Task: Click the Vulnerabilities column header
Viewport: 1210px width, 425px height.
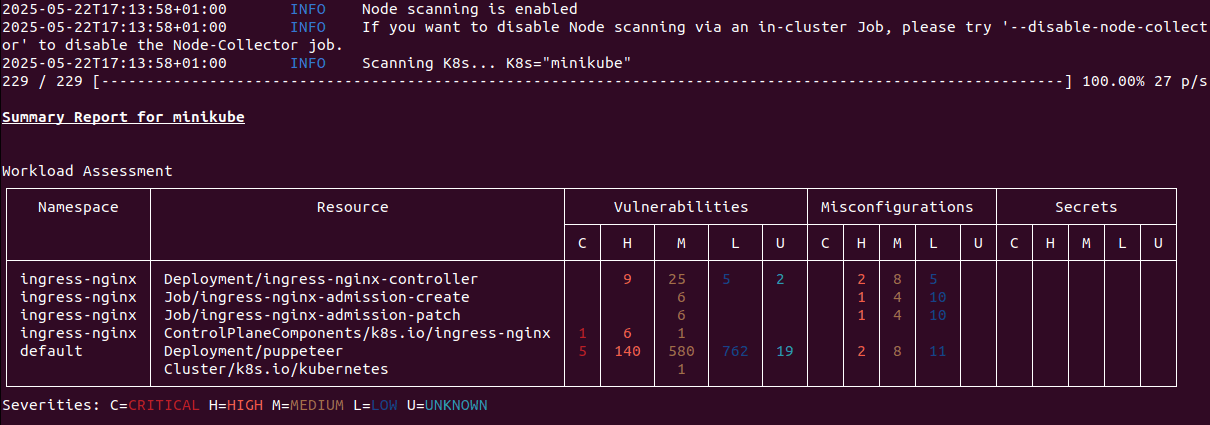Action: 681,207
